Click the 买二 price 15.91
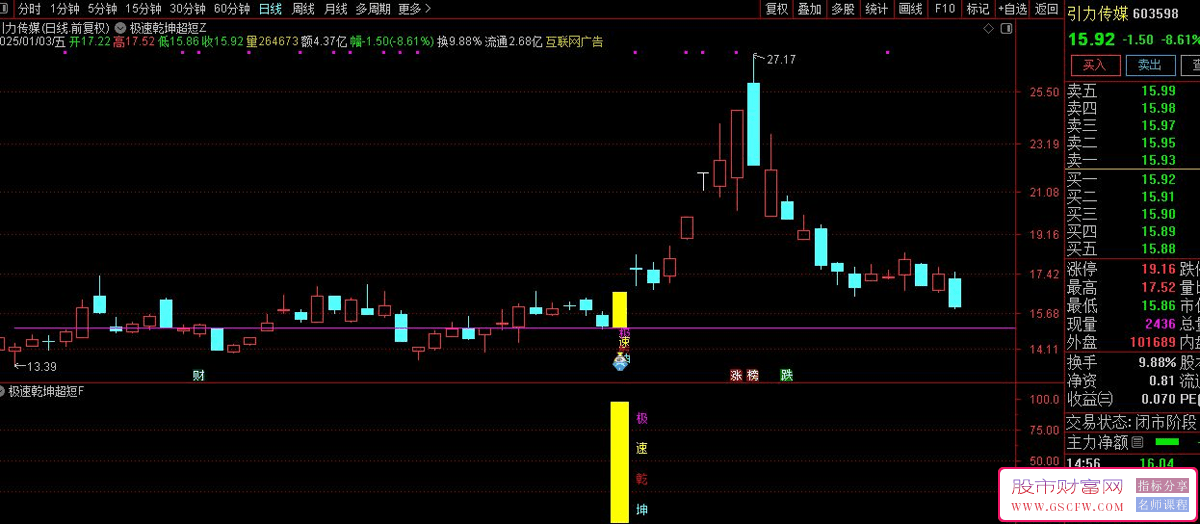This screenshot has width=1200, height=524. [1158, 197]
